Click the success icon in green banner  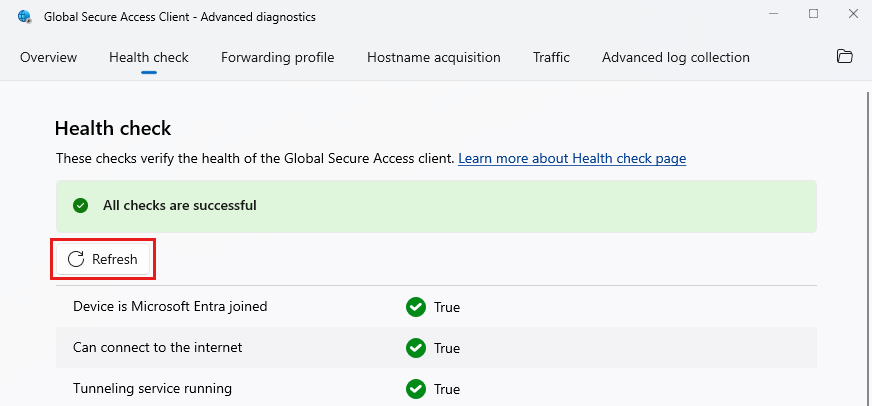tap(81, 206)
